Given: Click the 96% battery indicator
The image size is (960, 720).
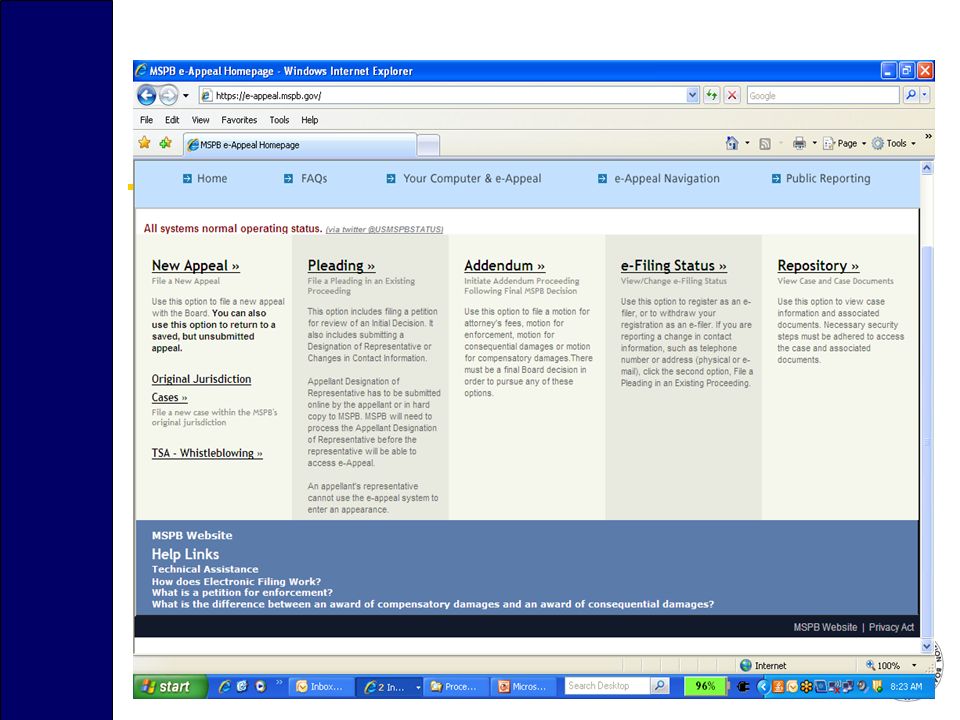Looking at the screenshot, I should tap(705, 686).
